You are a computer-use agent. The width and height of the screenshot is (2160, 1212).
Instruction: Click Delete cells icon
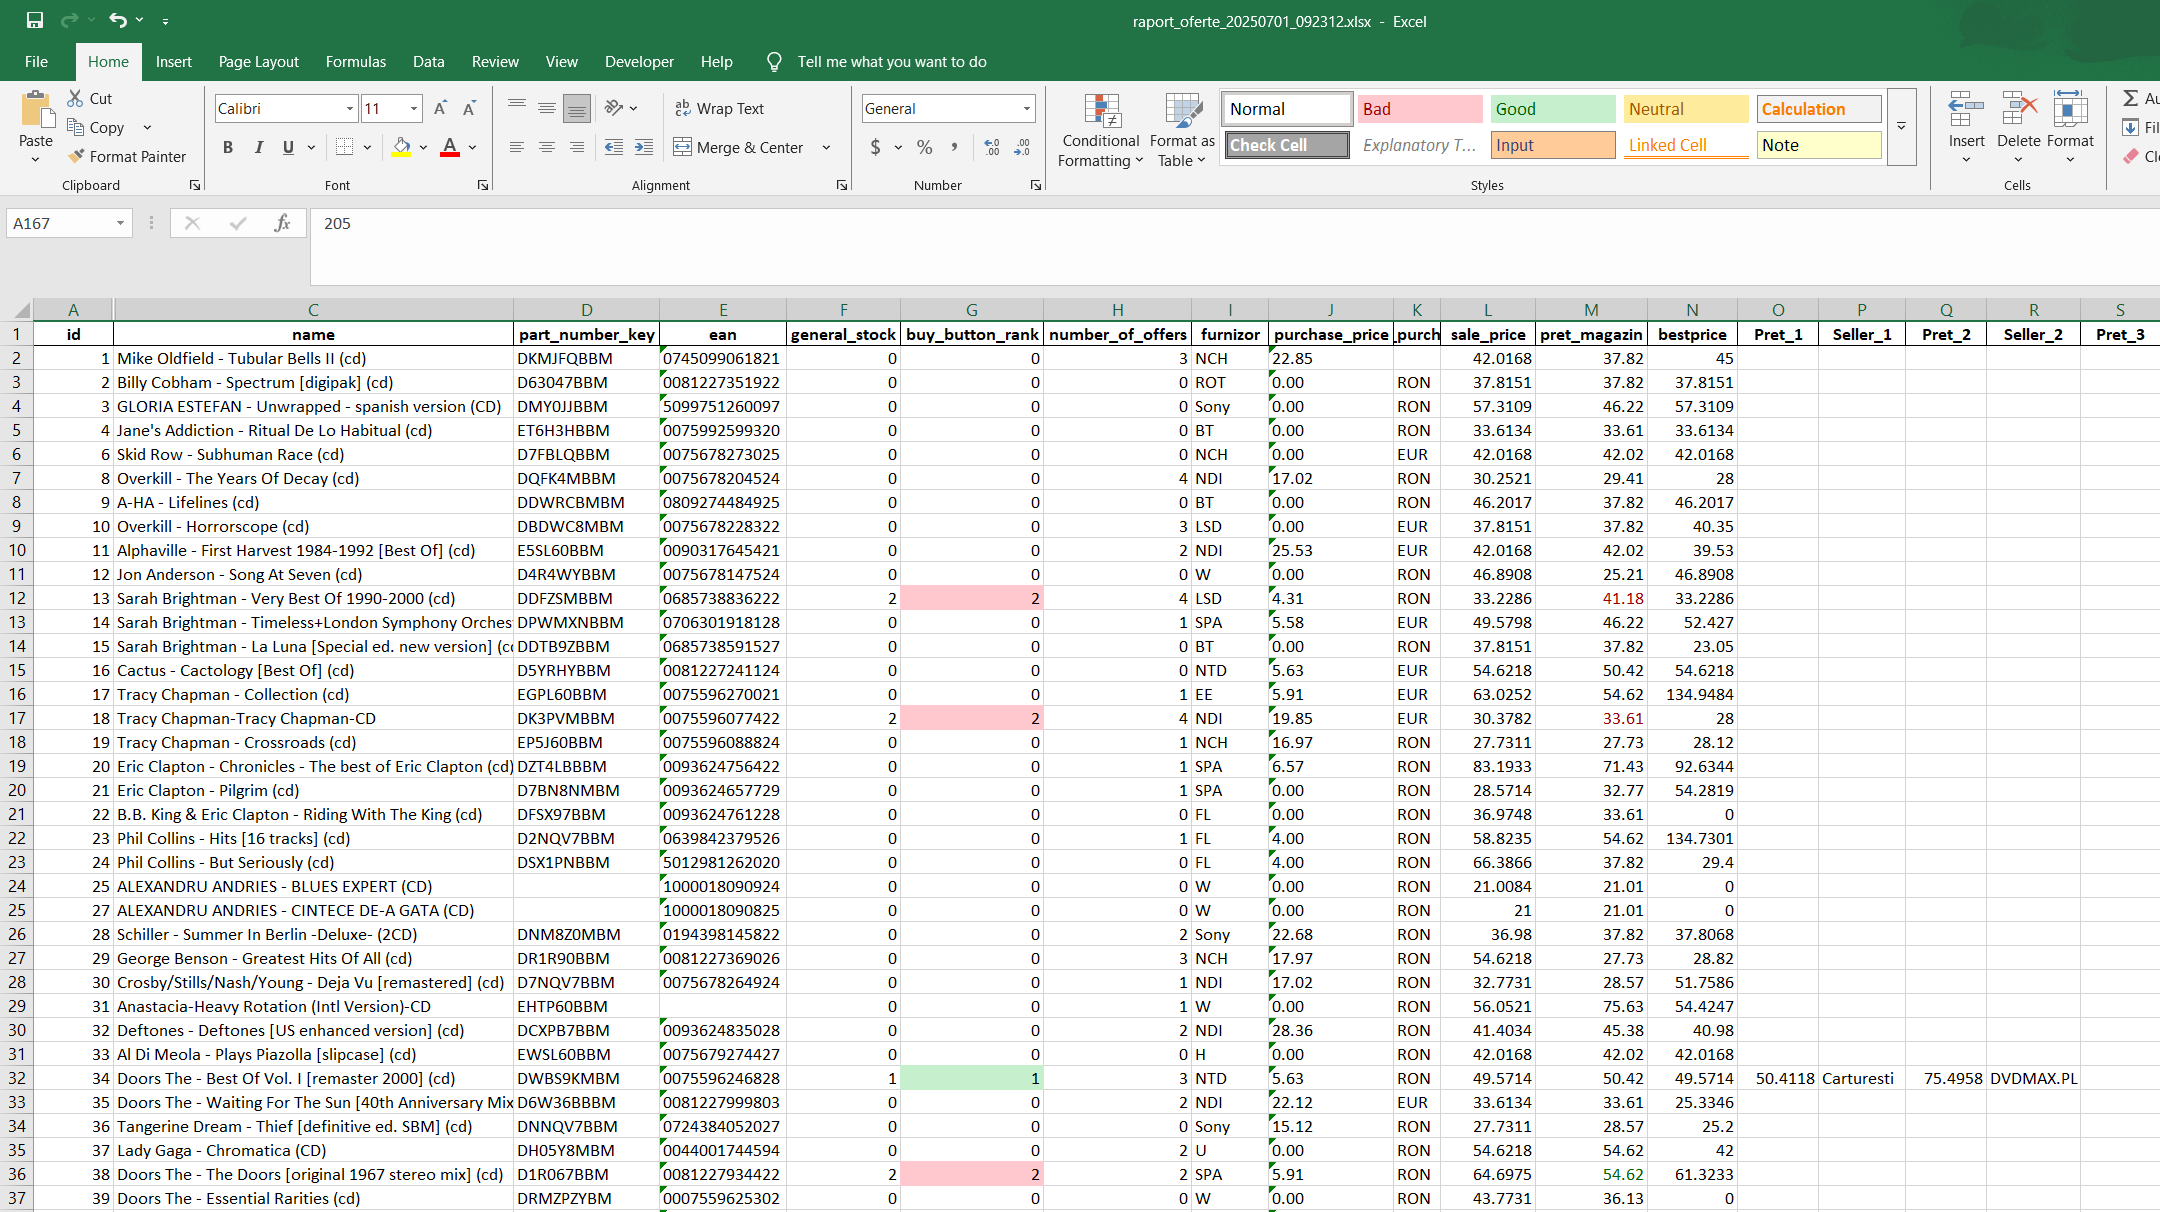click(x=2019, y=110)
